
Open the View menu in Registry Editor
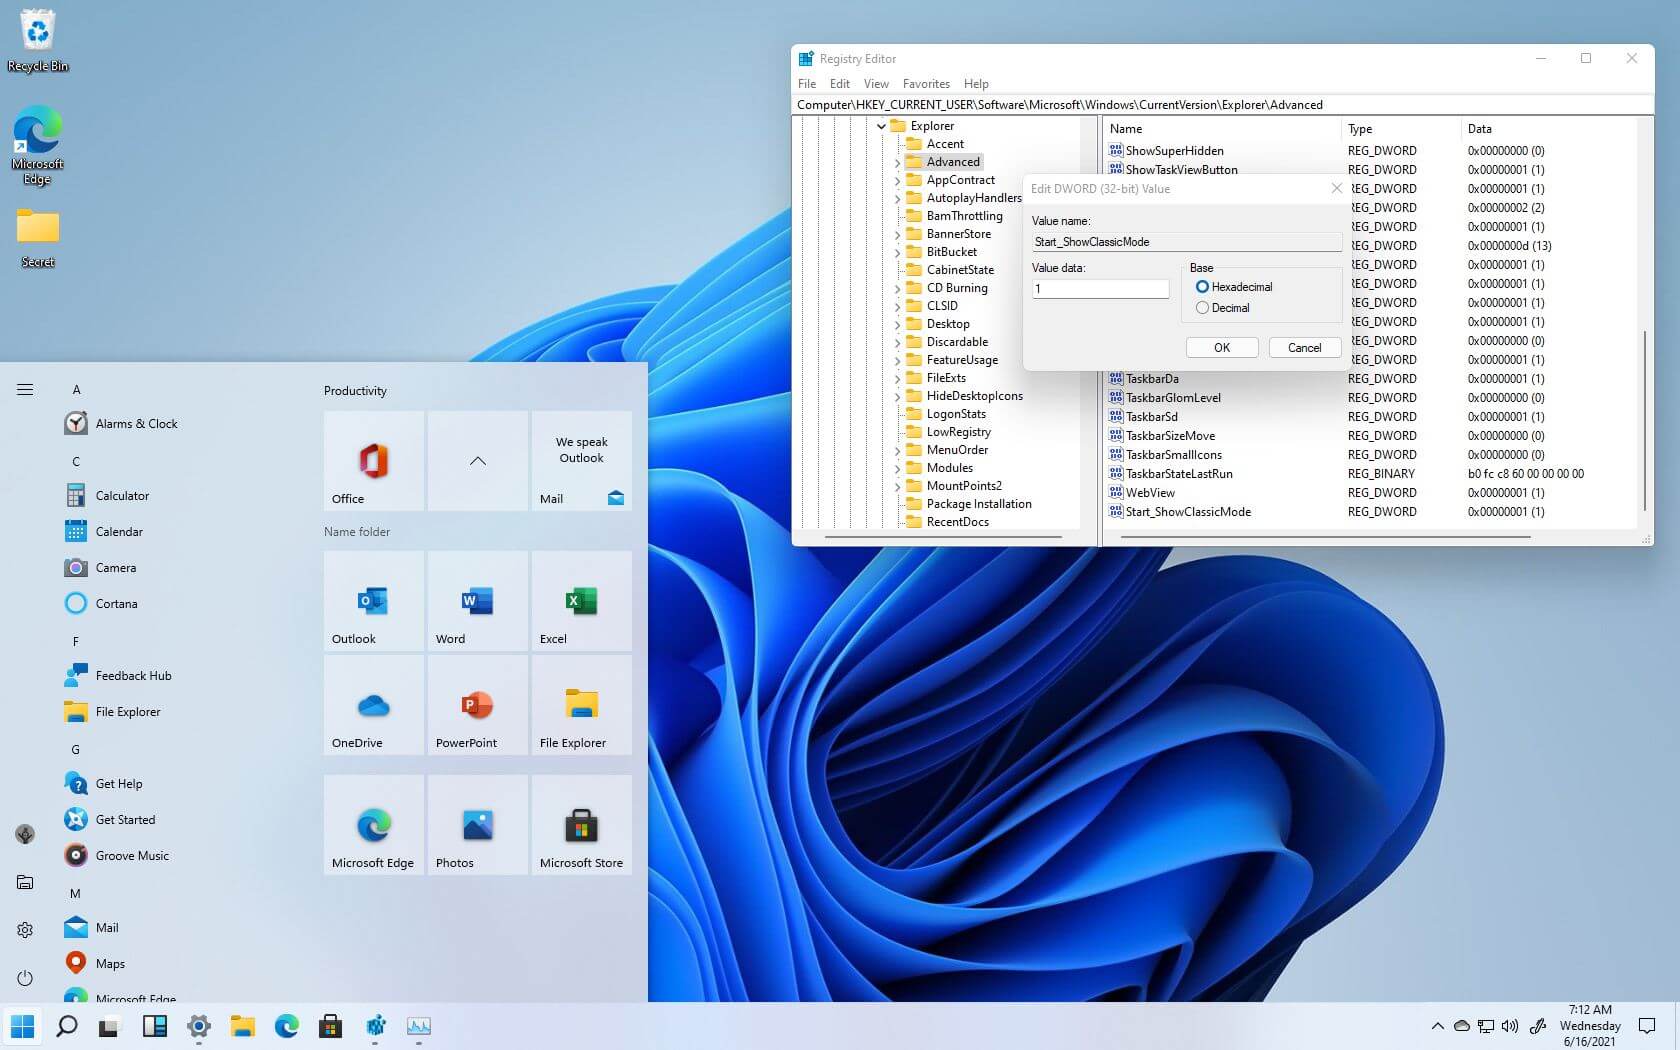pos(876,84)
